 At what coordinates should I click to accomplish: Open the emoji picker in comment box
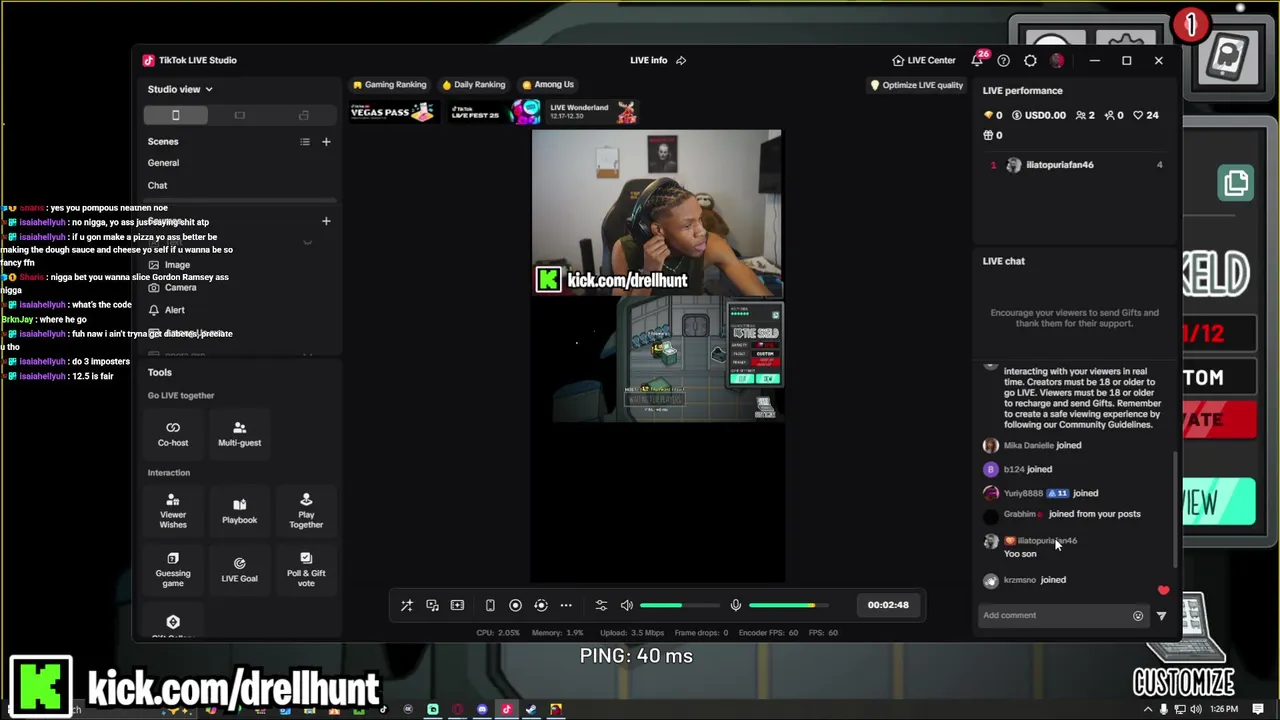1138,616
